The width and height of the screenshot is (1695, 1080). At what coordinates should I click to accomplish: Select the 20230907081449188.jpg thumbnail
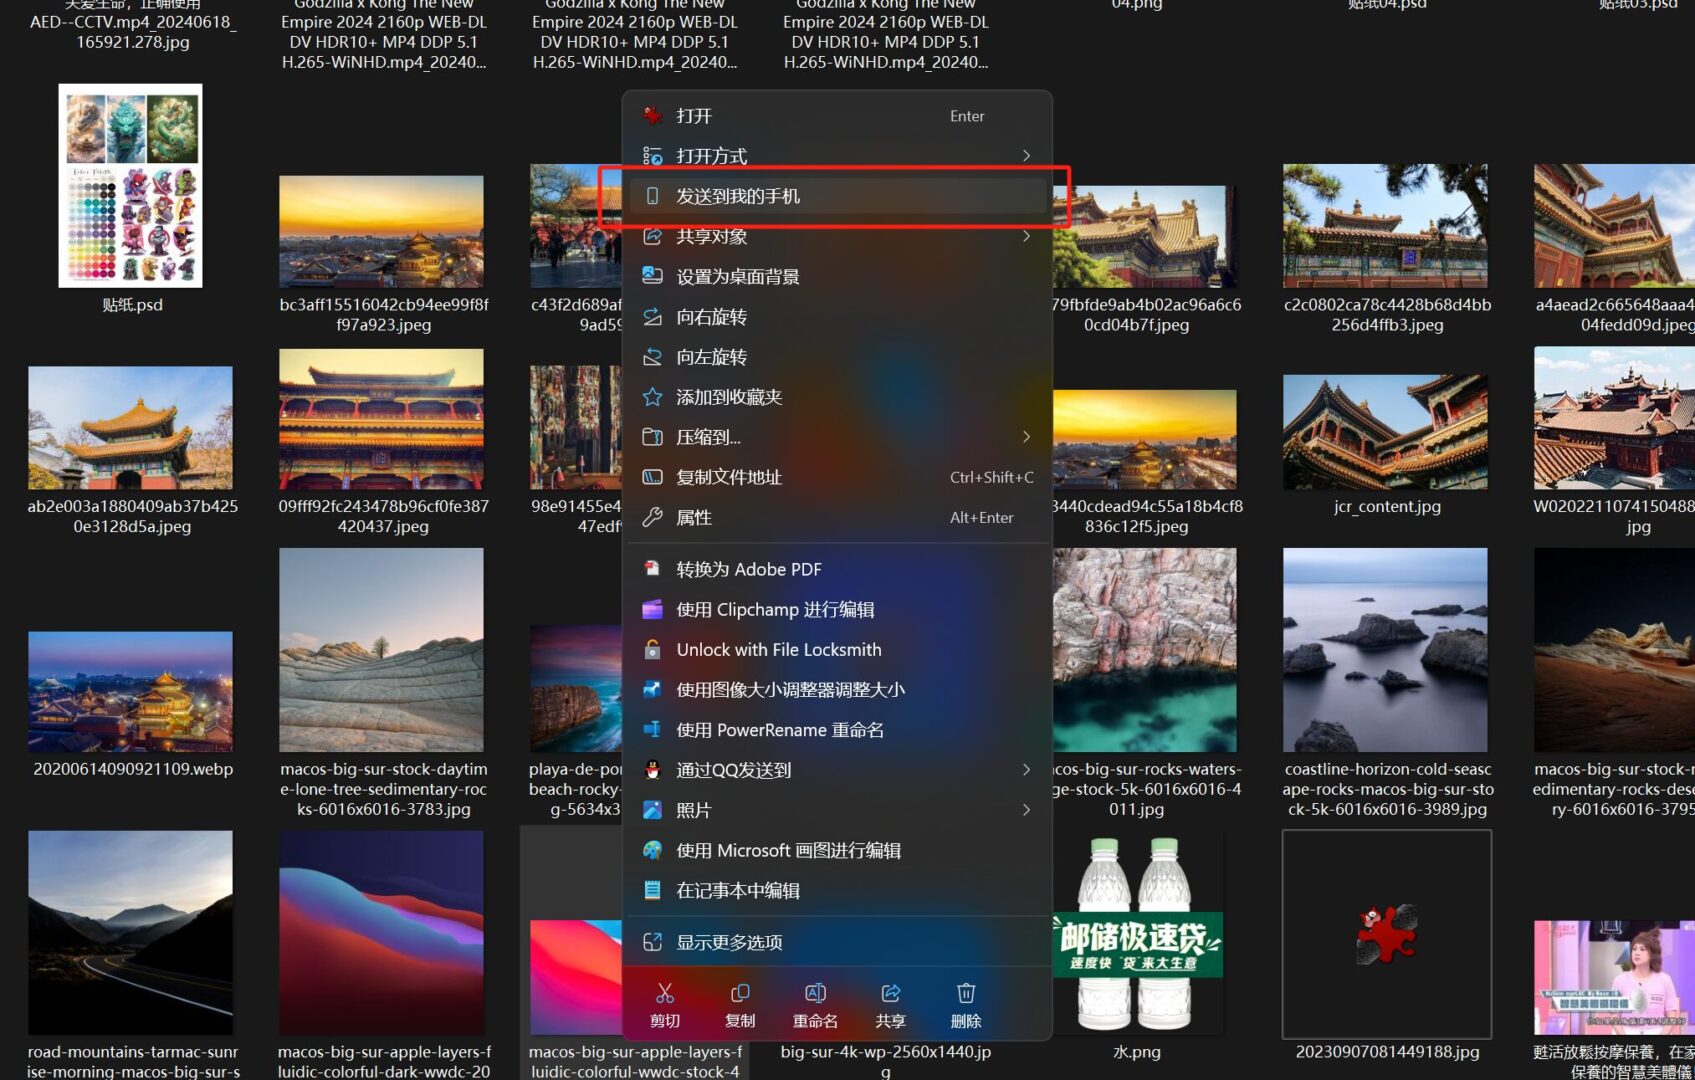(1387, 934)
